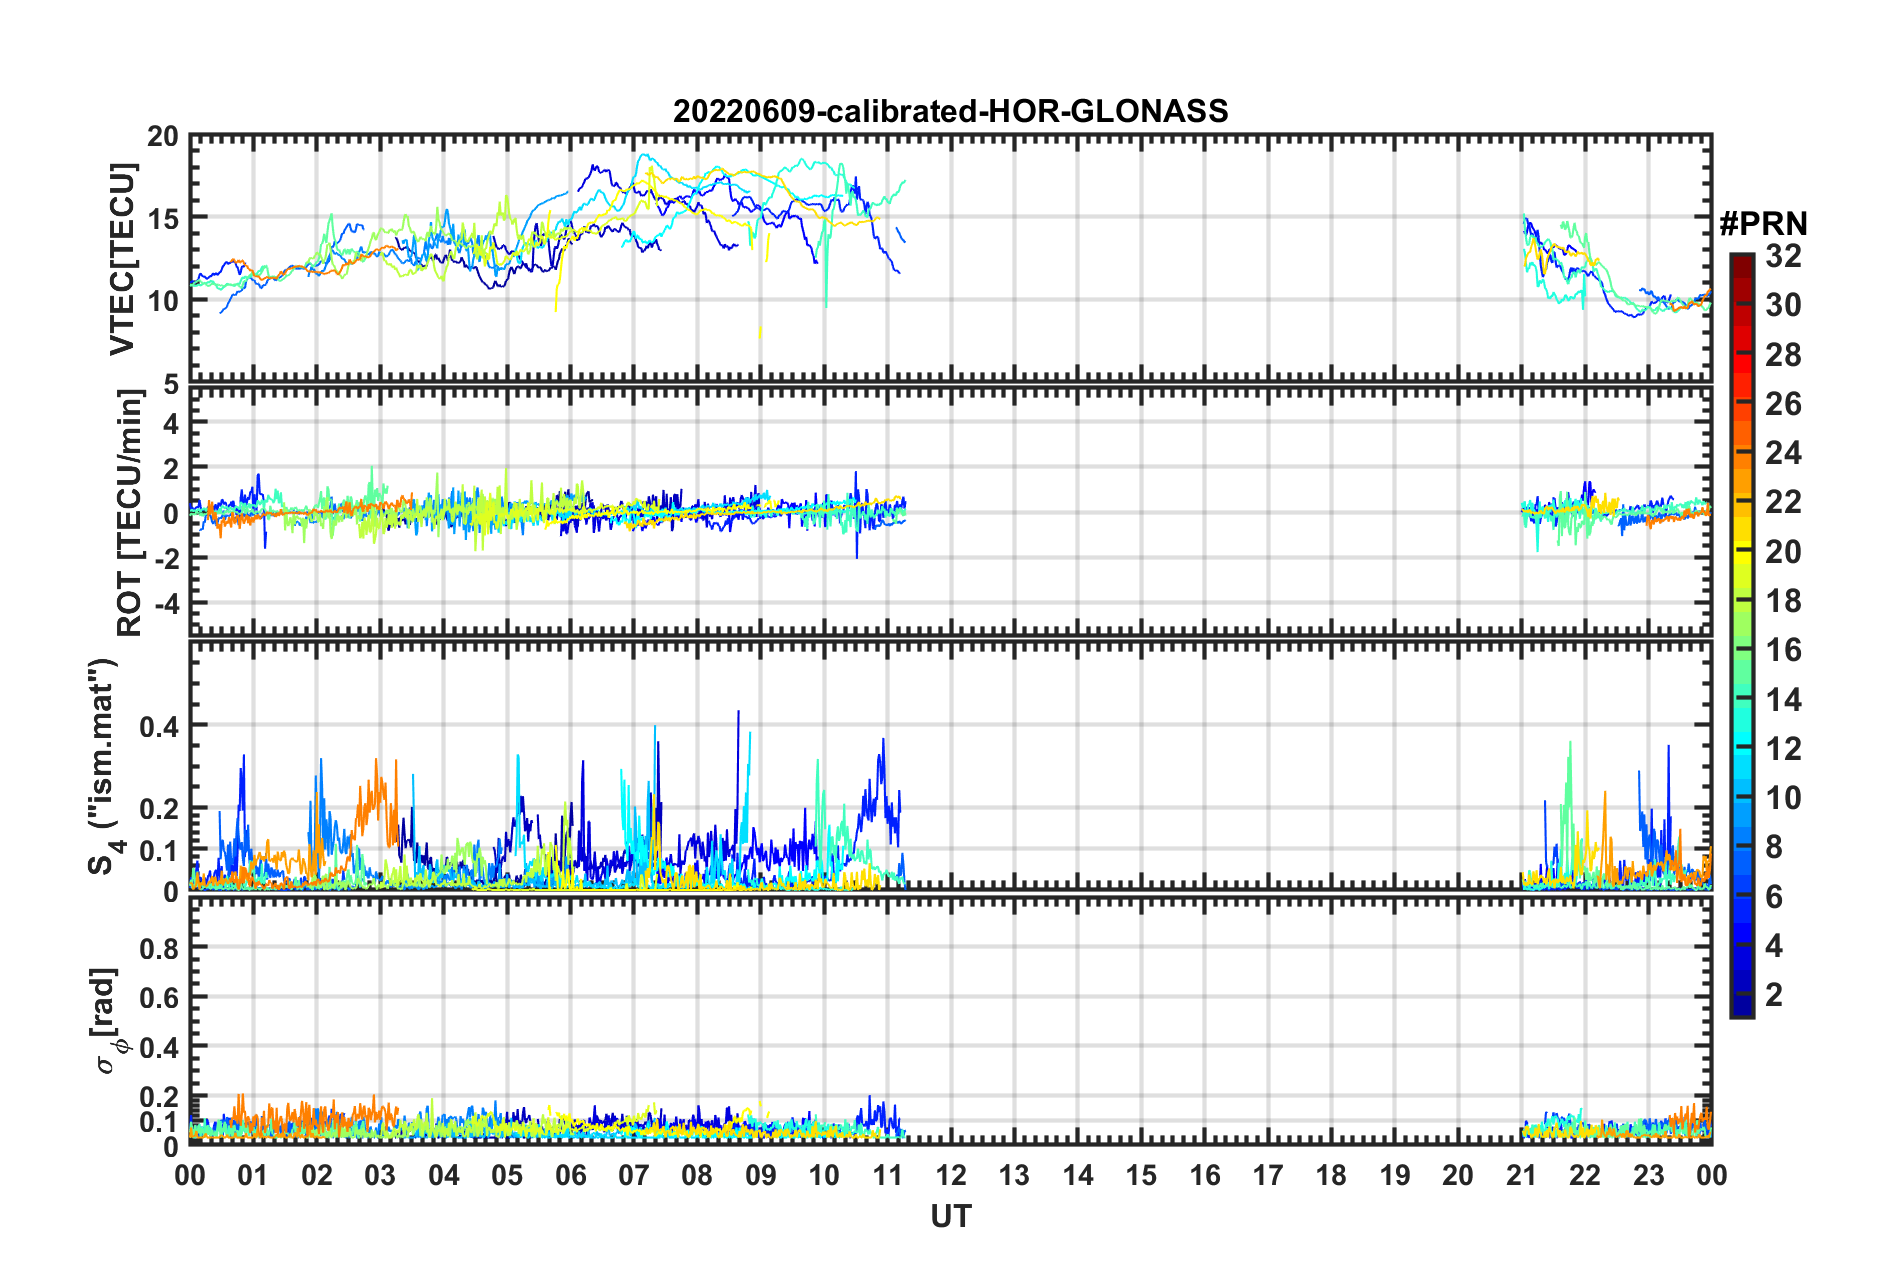The image size is (1902, 1272).
Task: Click colorbar tick label 8
Action: click(x=1774, y=847)
